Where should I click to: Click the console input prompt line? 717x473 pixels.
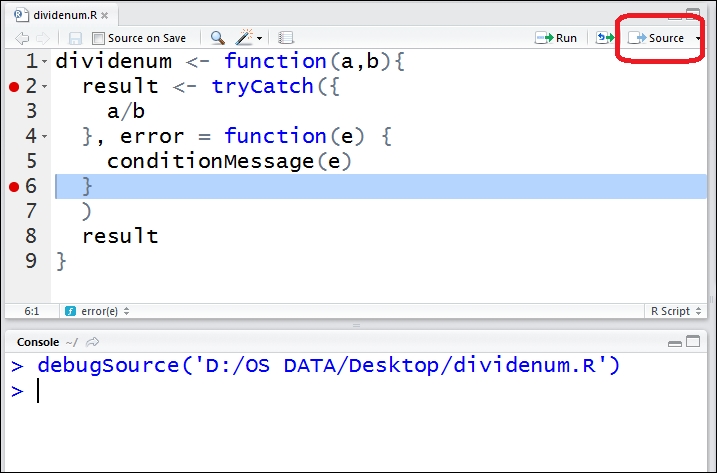coord(300,391)
